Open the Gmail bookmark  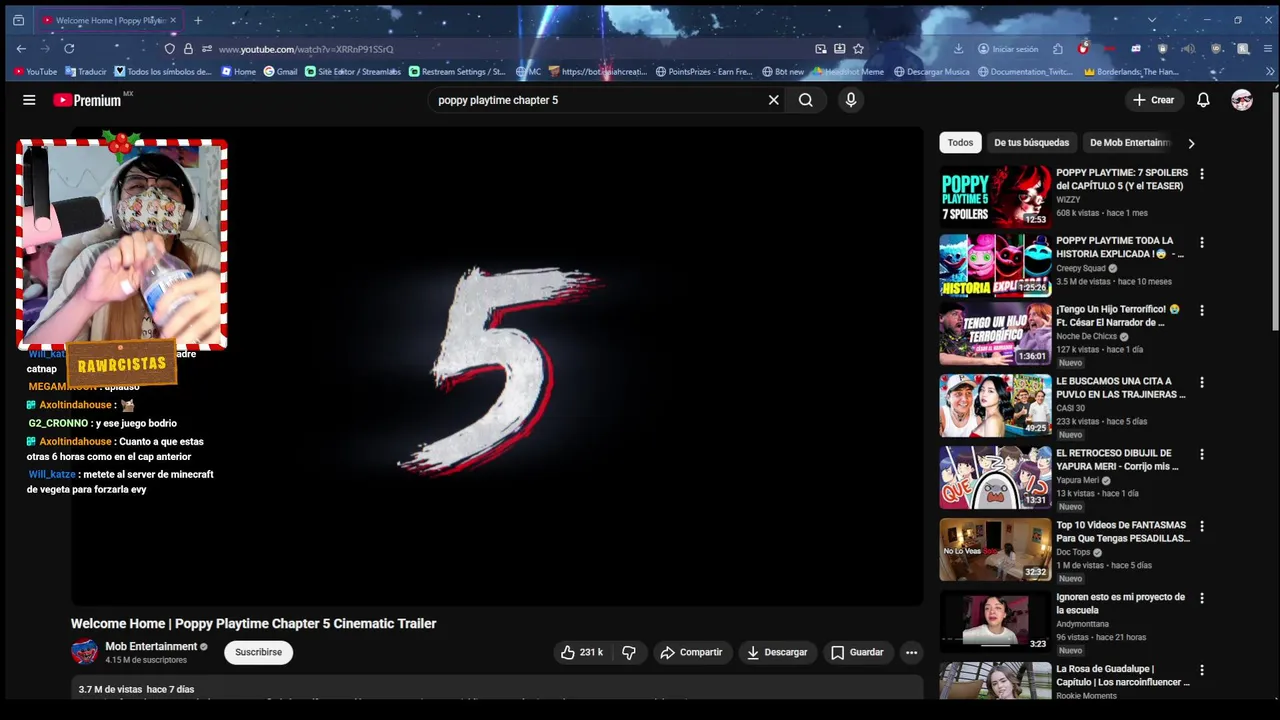(281, 72)
